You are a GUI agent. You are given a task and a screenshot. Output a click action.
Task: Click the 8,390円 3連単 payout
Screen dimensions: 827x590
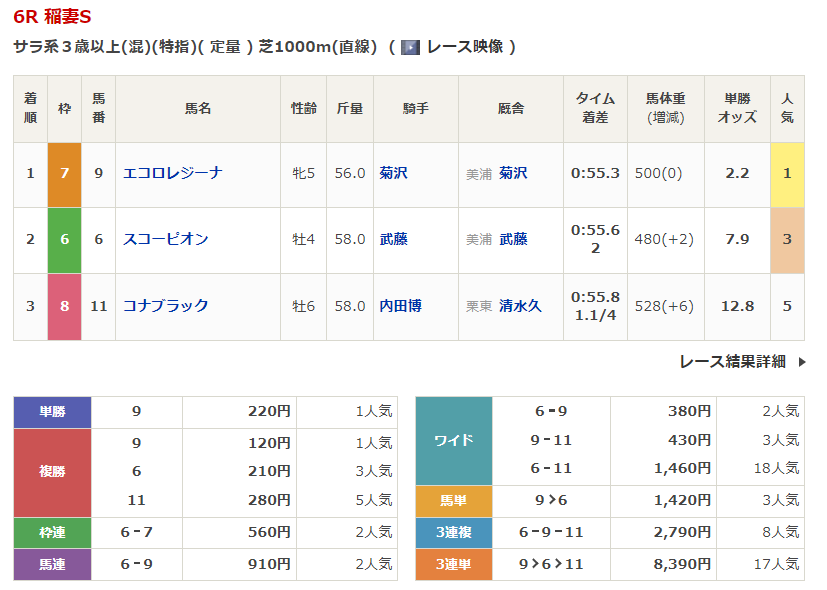[682, 565]
